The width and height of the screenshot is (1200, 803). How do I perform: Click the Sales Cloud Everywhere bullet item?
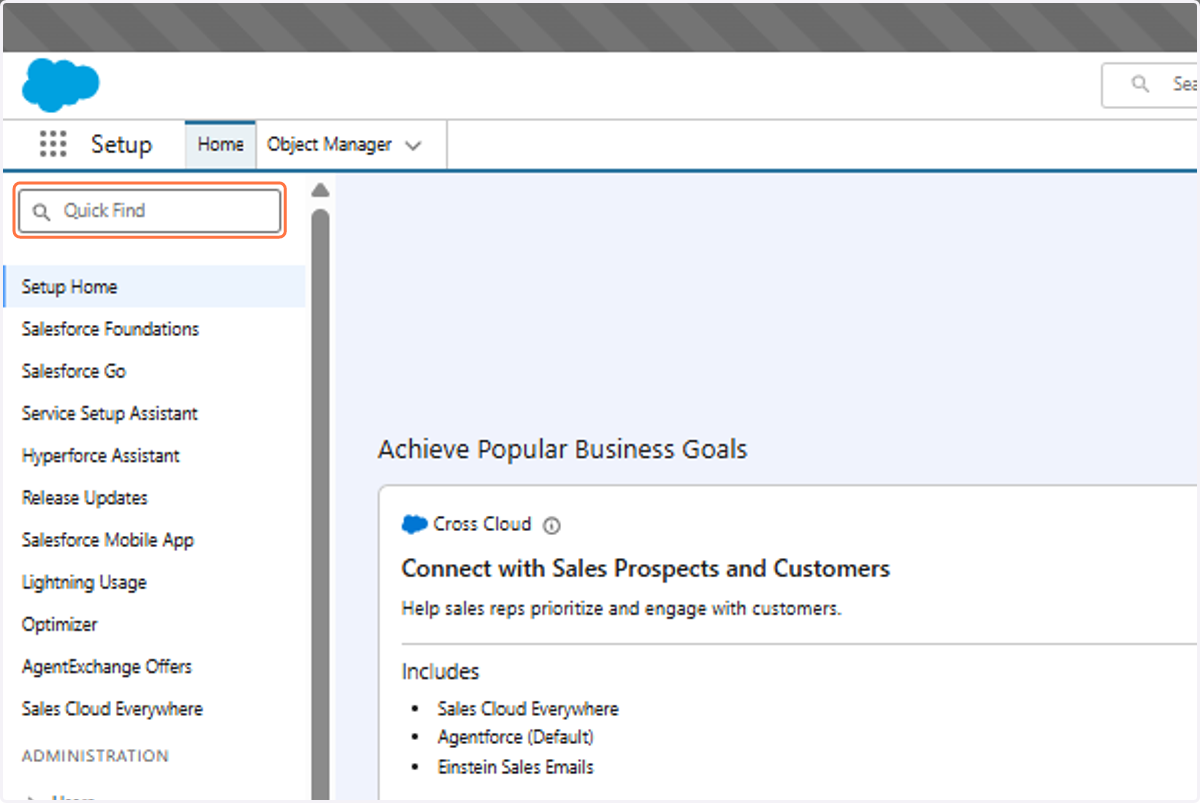(x=528, y=709)
